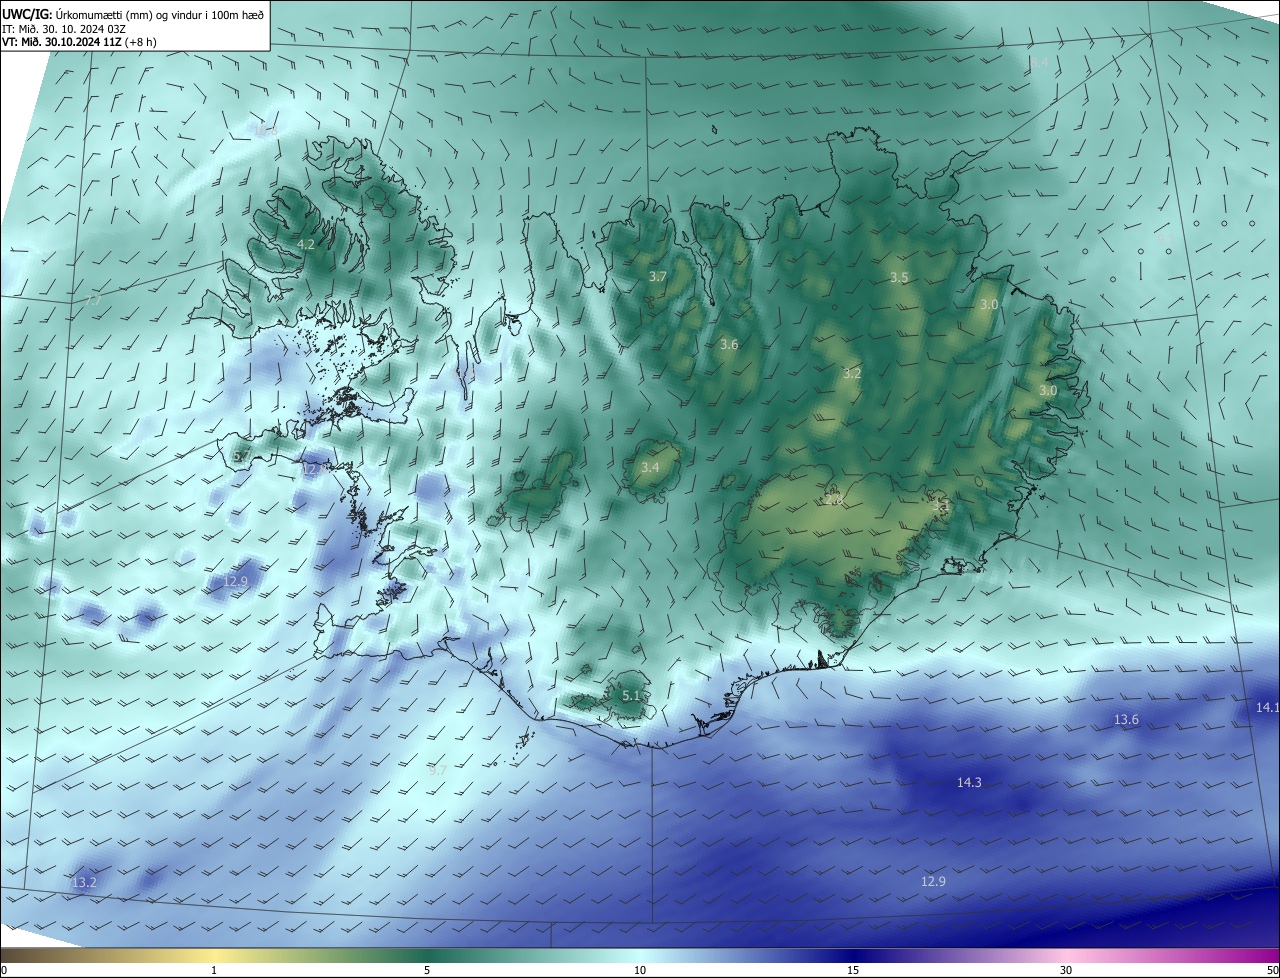
Task: Click the colorbar tick label "15"
Action: [x=853, y=970]
